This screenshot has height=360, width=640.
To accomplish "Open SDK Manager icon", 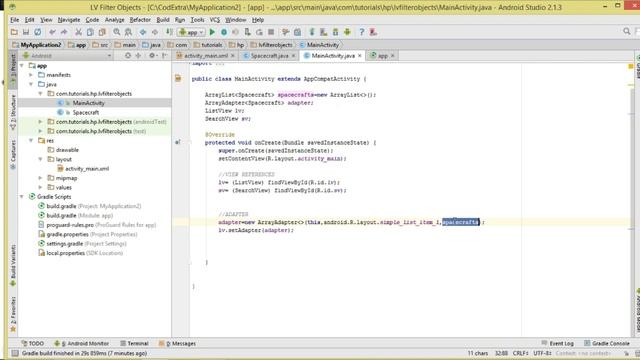I will coord(335,32).
